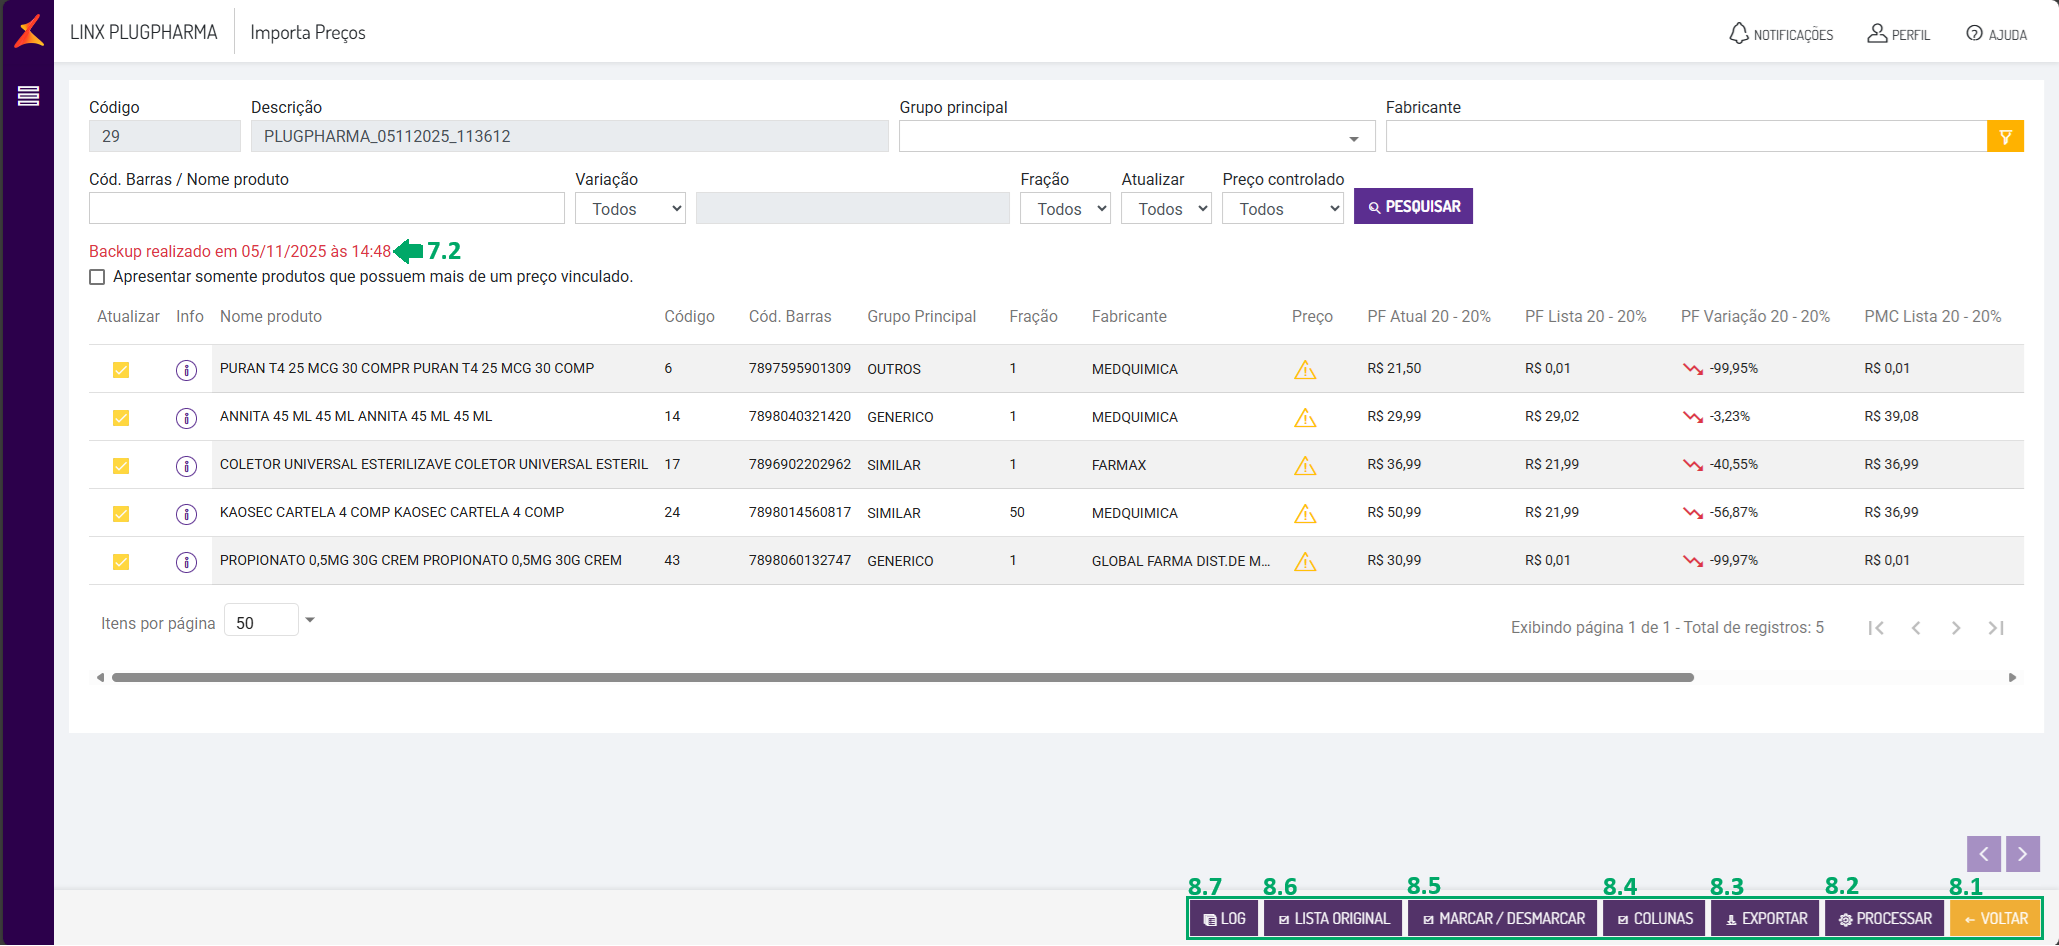Click the Pesquisar button
The image size is (2059, 946).
pyautogui.click(x=1413, y=207)
